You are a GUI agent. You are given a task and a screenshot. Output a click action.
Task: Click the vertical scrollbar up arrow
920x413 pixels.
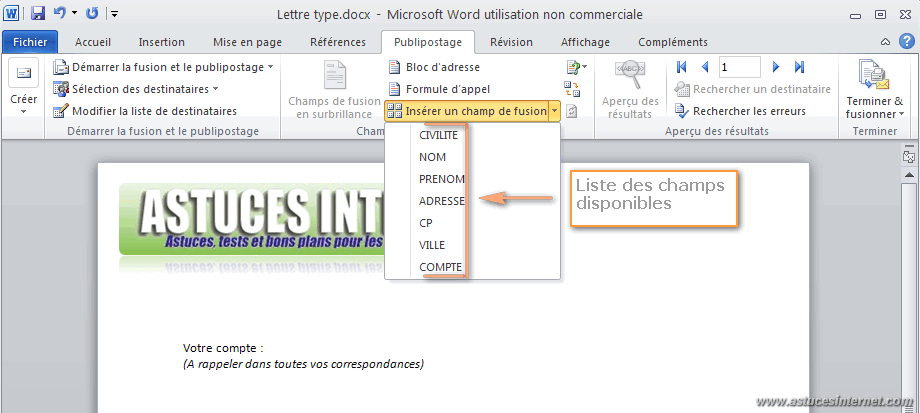[909, 175]
